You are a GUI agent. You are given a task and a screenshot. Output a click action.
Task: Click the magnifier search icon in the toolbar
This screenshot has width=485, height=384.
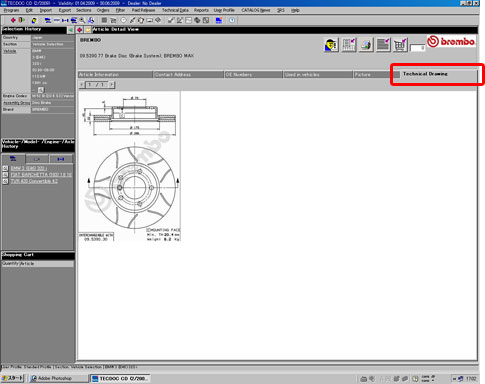click(x=82, y=20)
